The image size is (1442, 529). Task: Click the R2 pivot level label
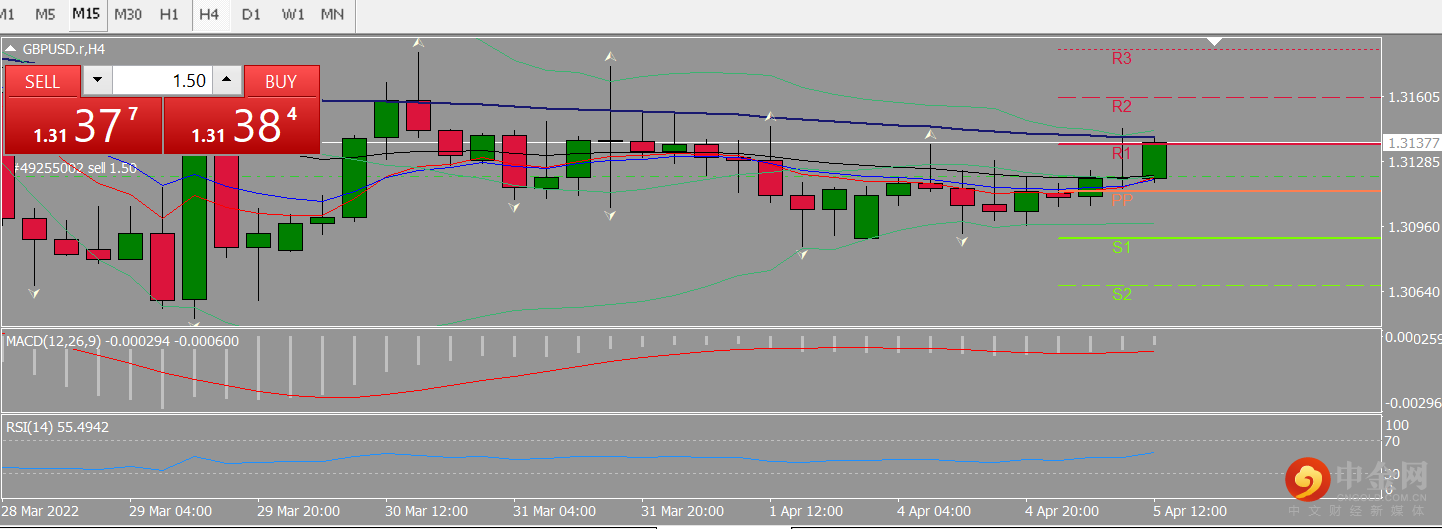pos(1121,106)
